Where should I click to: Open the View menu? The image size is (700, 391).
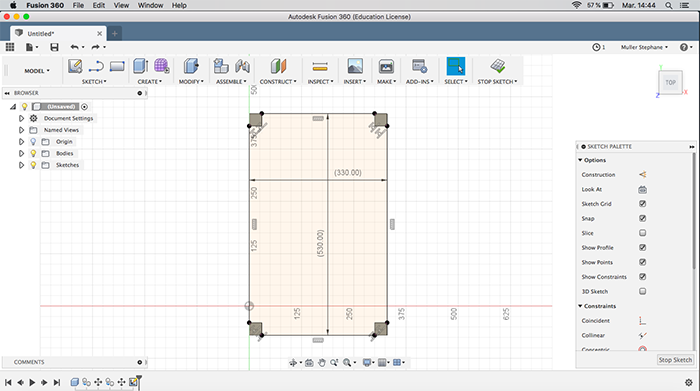coord(121,5)
